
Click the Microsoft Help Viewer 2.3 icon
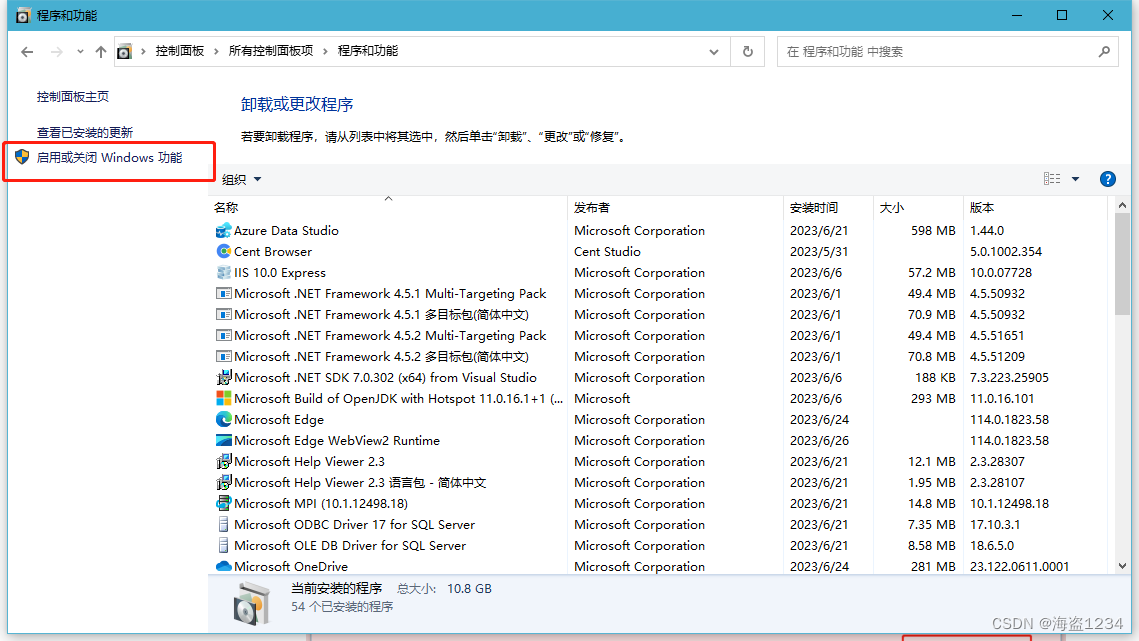pos(224,461)
